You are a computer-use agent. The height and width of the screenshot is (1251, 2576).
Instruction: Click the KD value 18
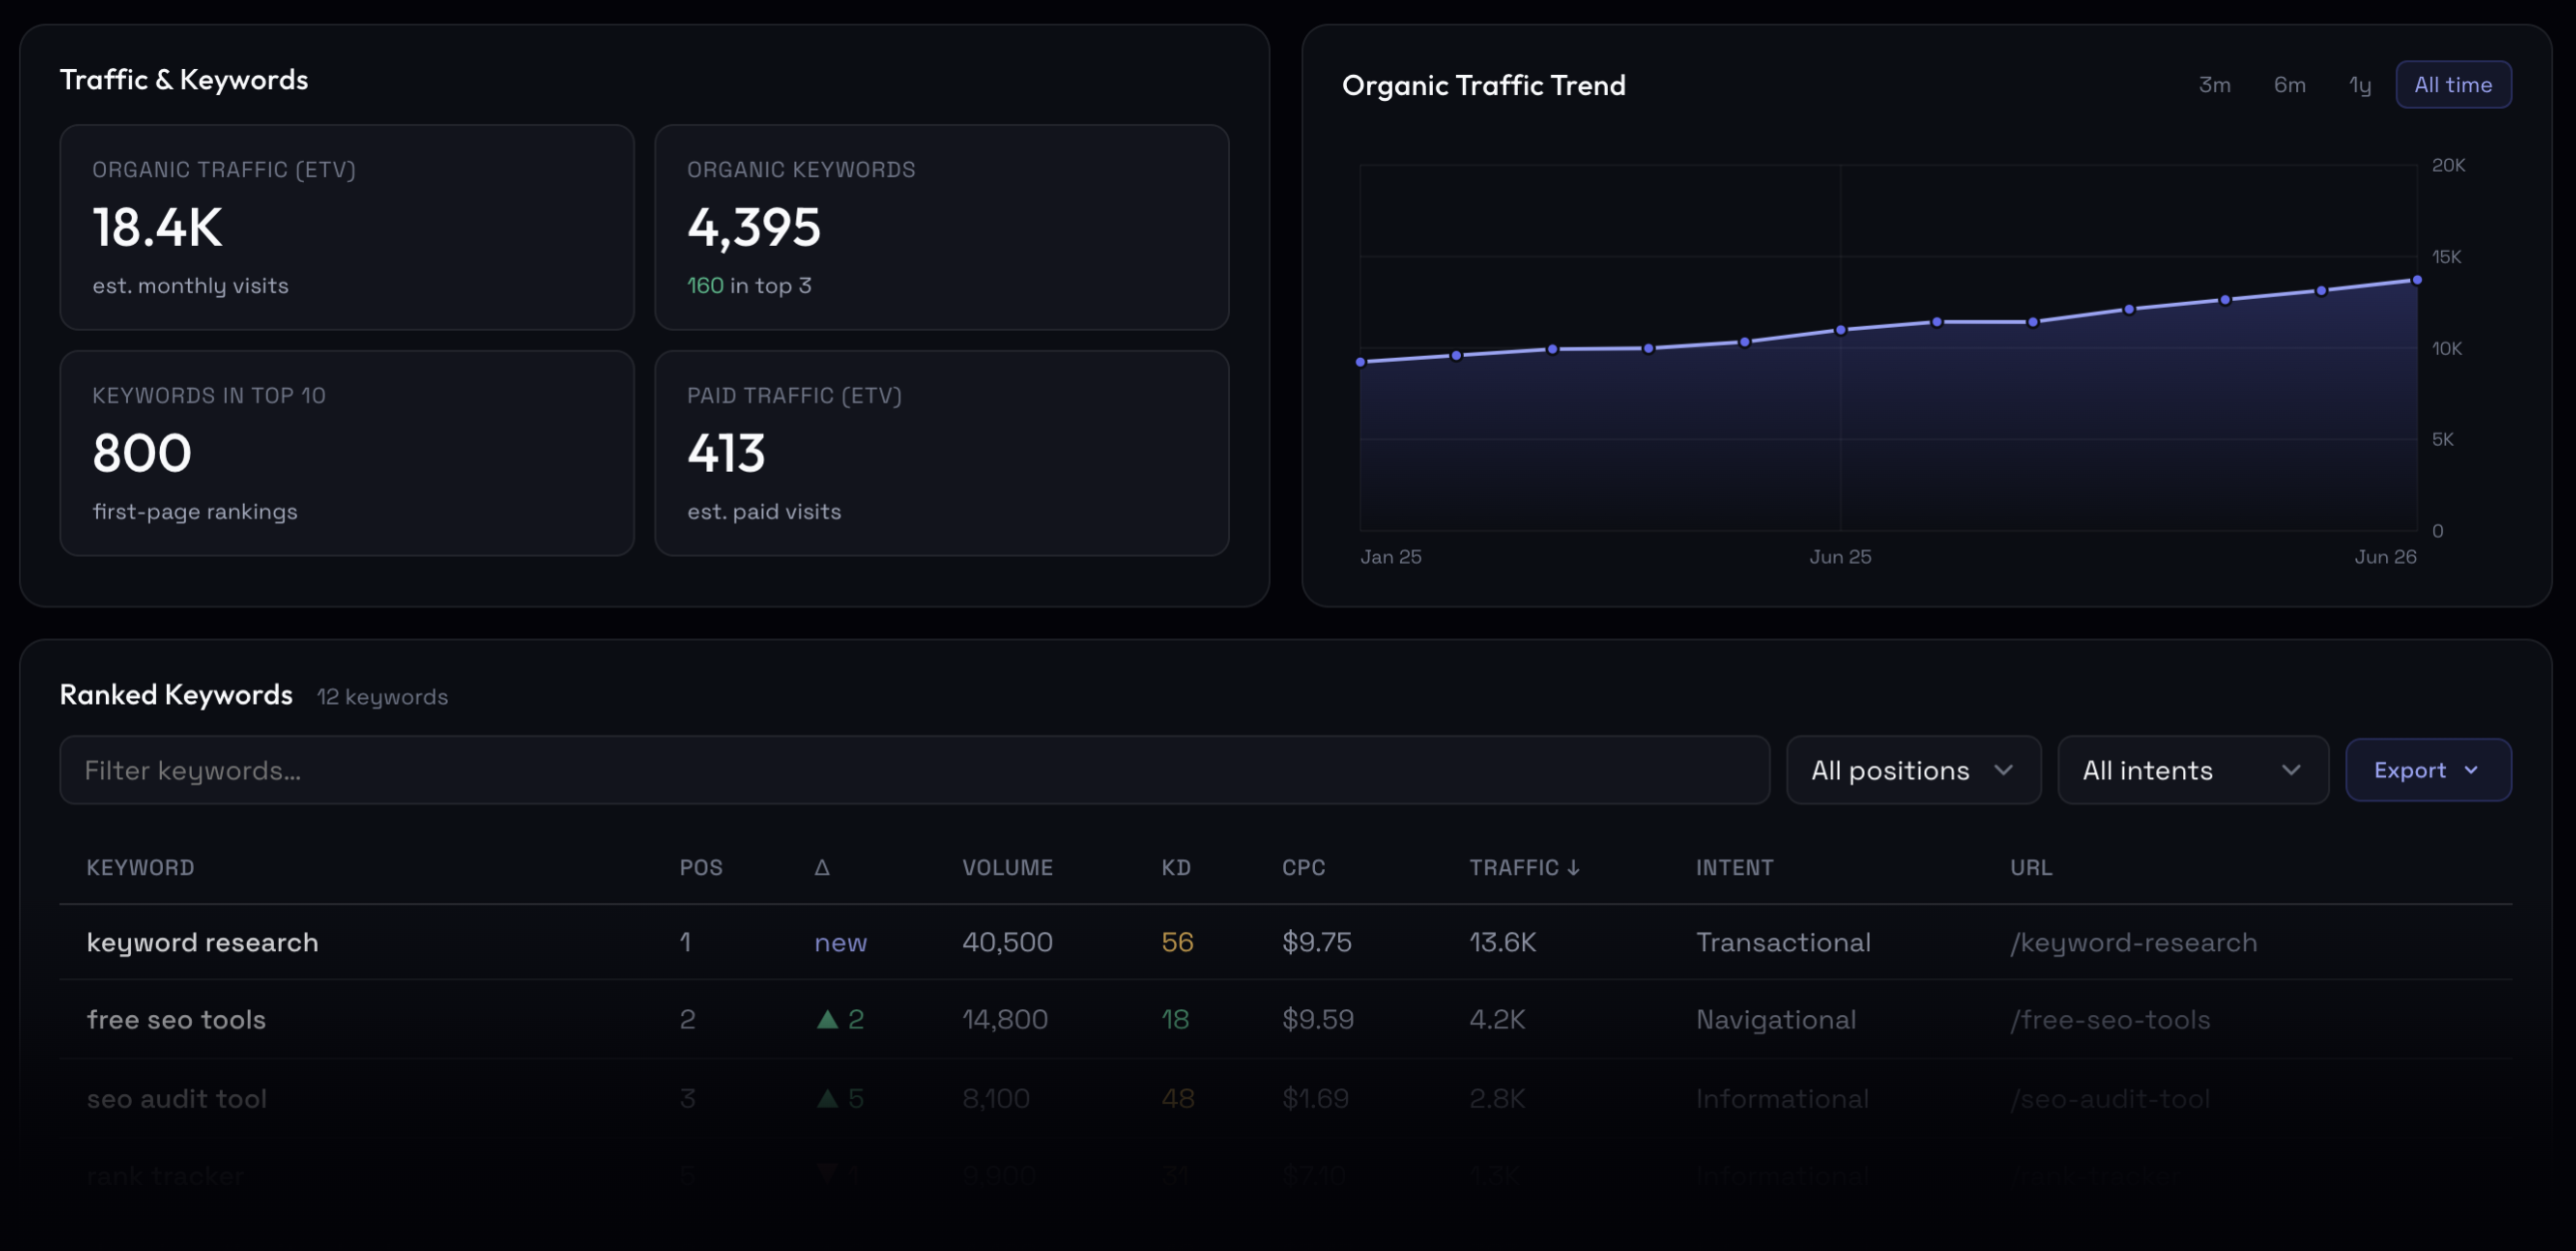(1175, 1019)
